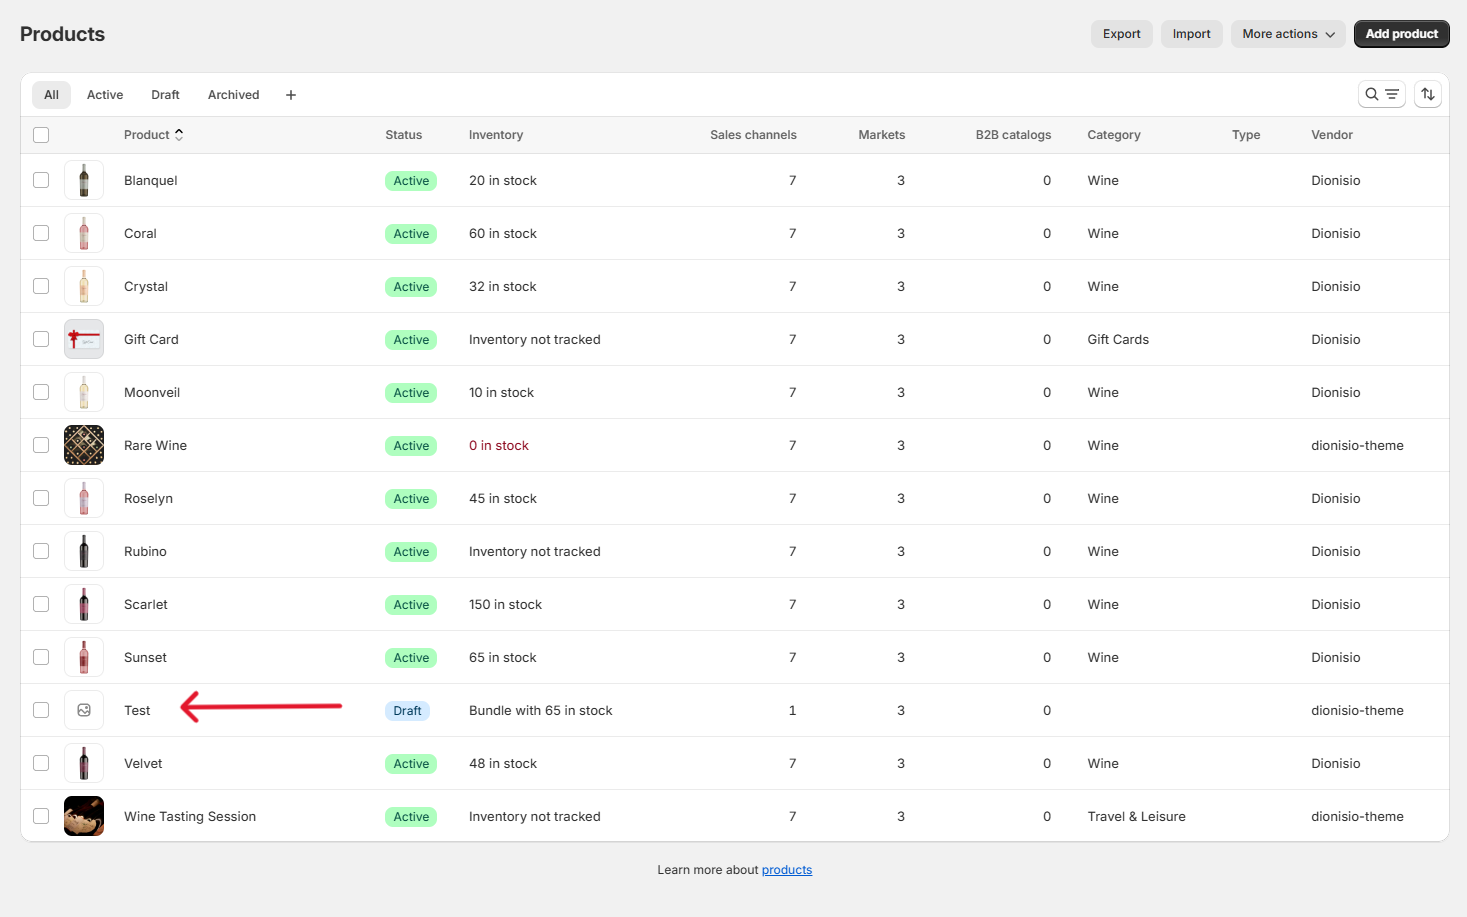Viewport: 1467px width, 917px height.
Task: Click the sort order icon
Action: point(1428,94)
